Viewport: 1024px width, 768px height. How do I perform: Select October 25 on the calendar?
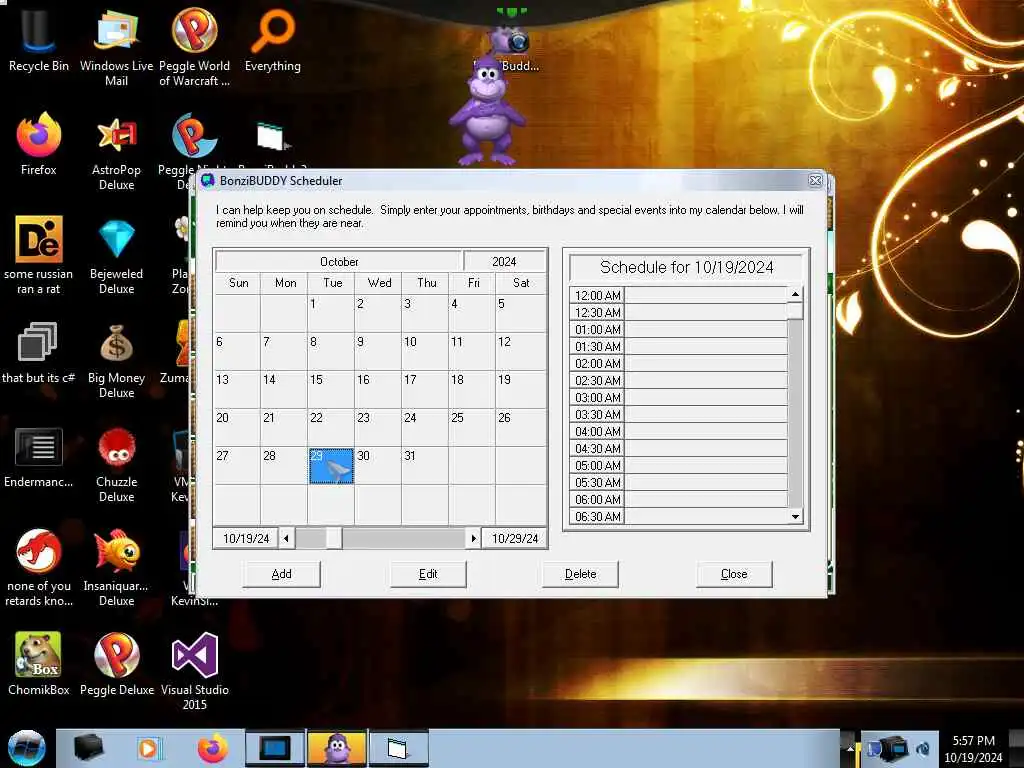472,428
